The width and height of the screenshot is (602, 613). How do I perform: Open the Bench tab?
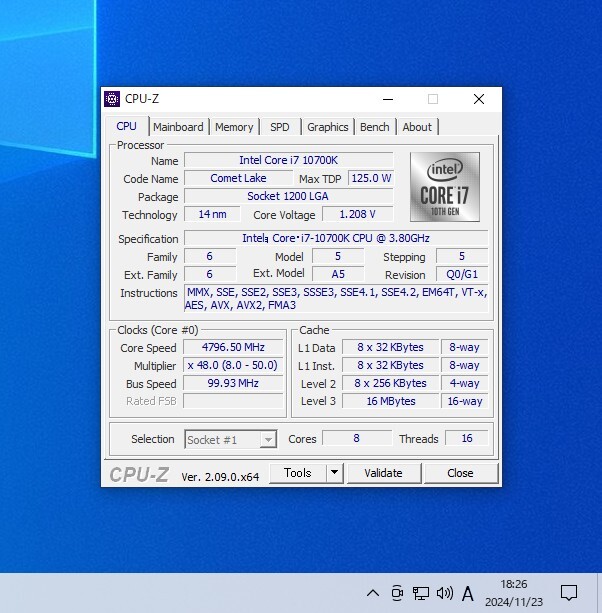click(374, 127)
